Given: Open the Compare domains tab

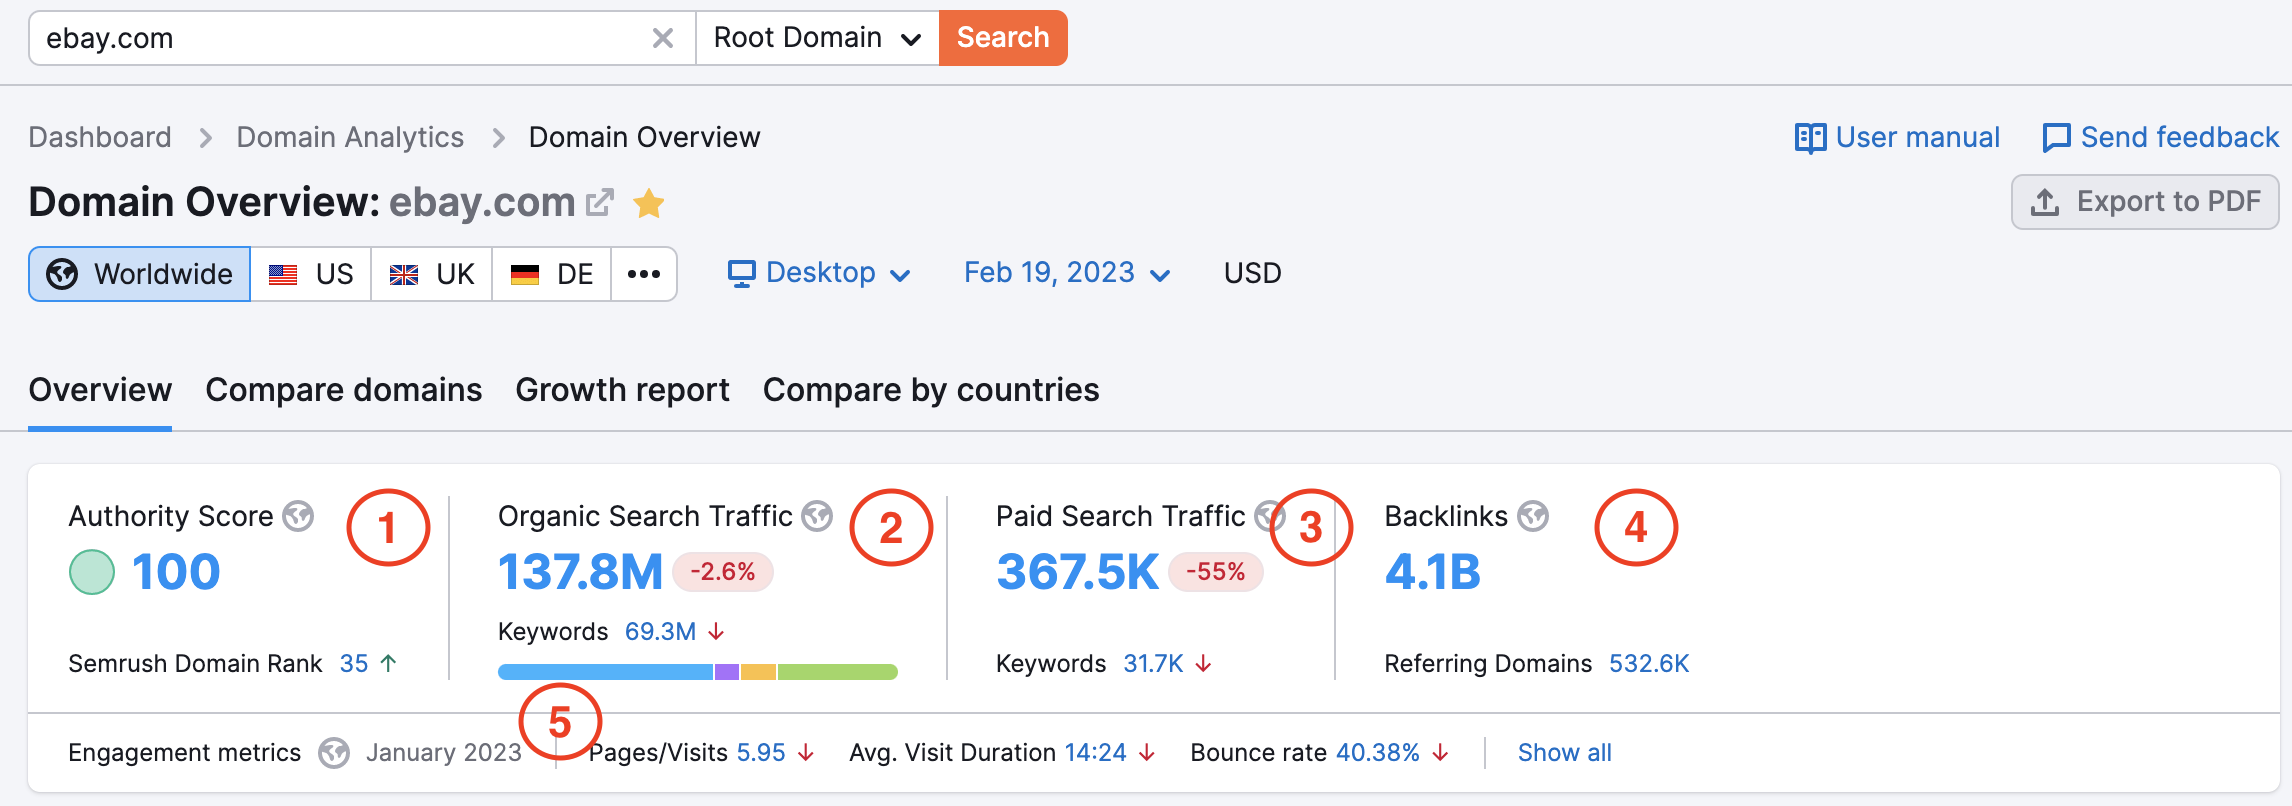Looking at the screenshot, I should (x=344, y=390).
